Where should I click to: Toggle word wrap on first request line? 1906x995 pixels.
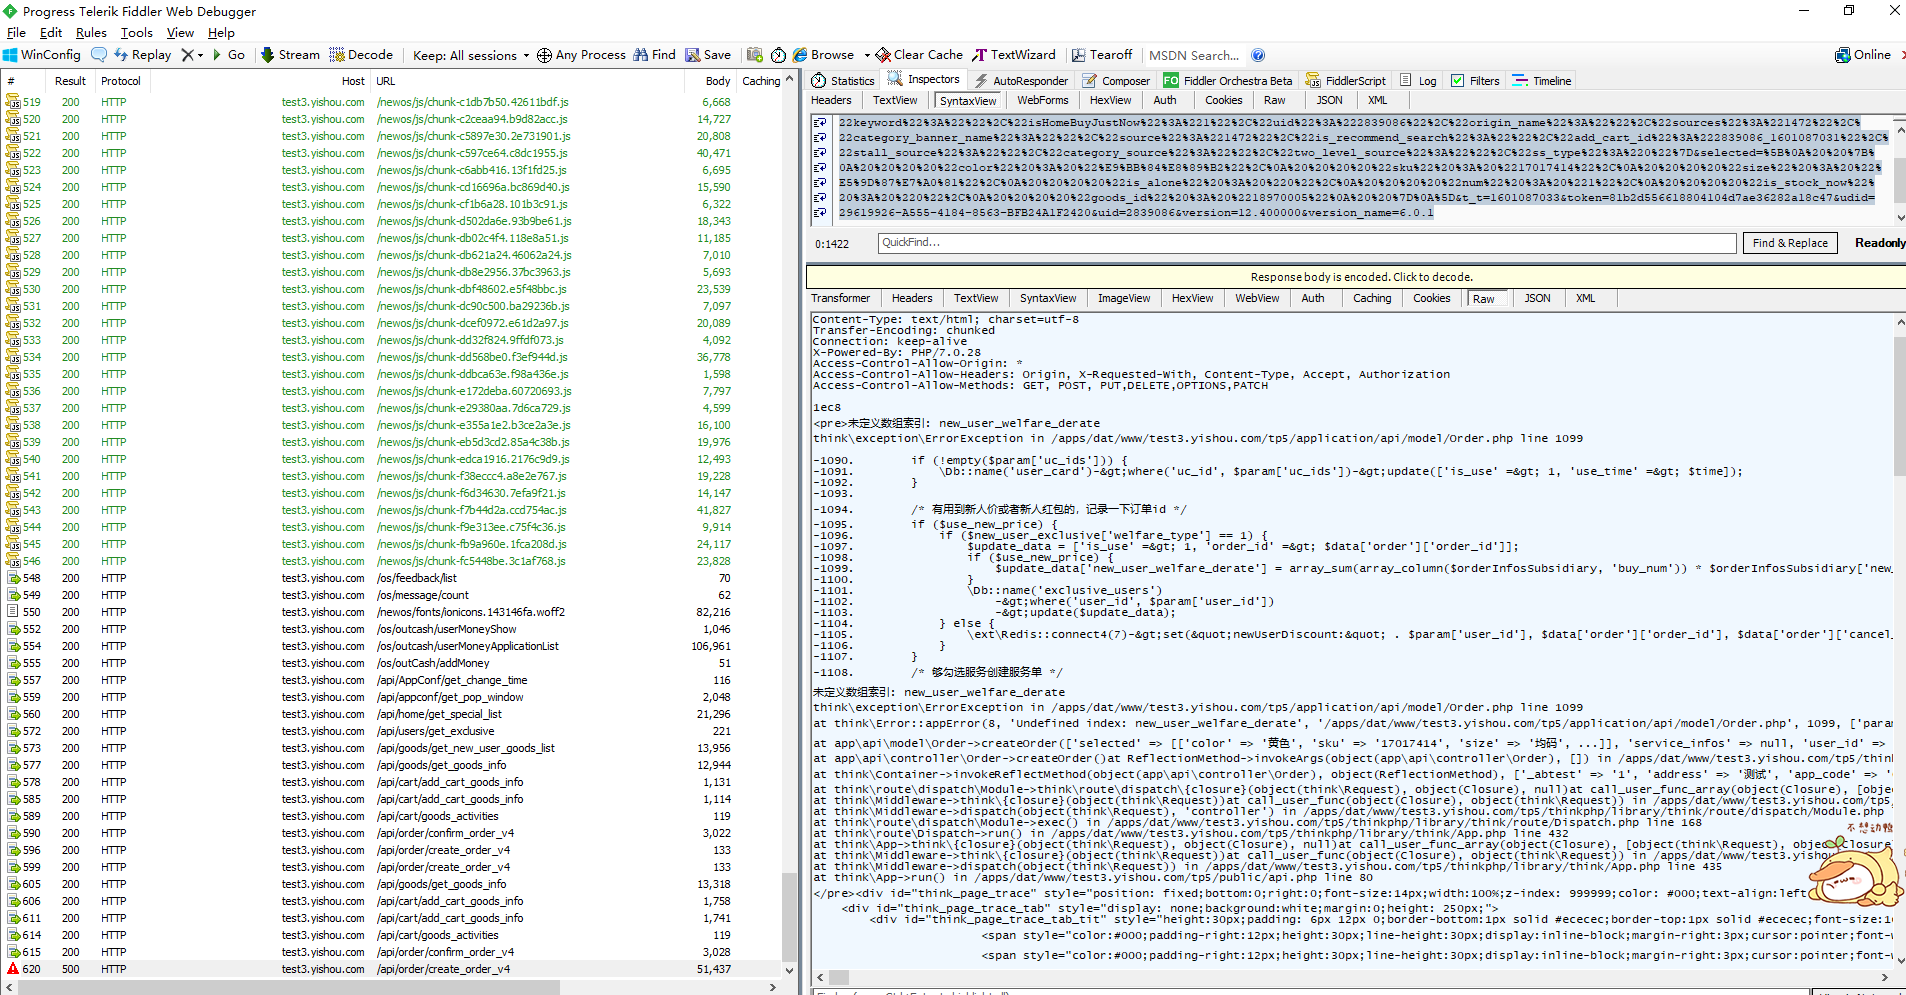click(820, 123)
